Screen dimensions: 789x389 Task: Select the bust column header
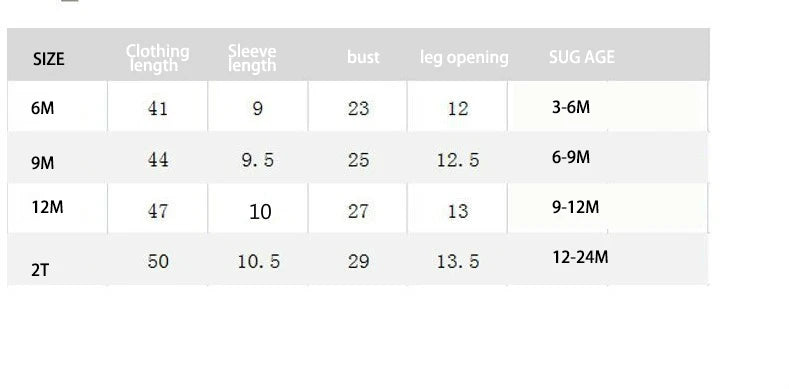363,57
